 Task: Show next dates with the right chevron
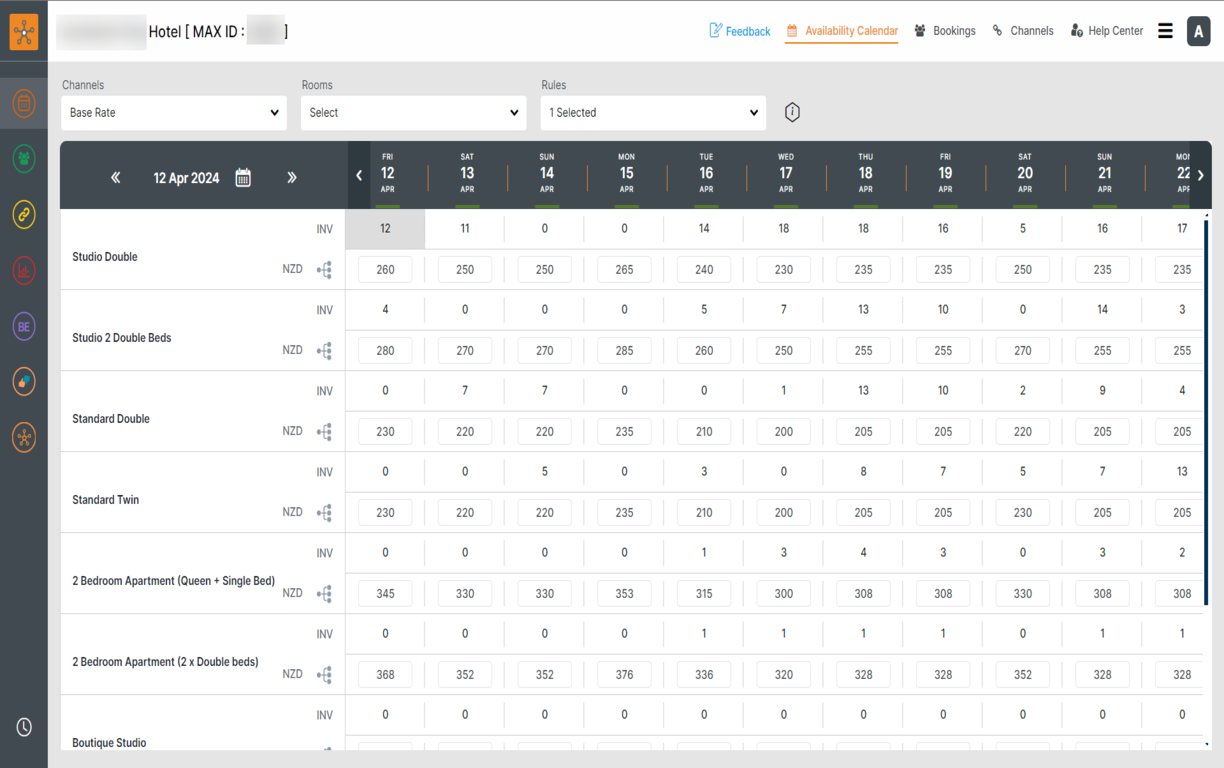pyautogui.click(x=1201, y=176)
